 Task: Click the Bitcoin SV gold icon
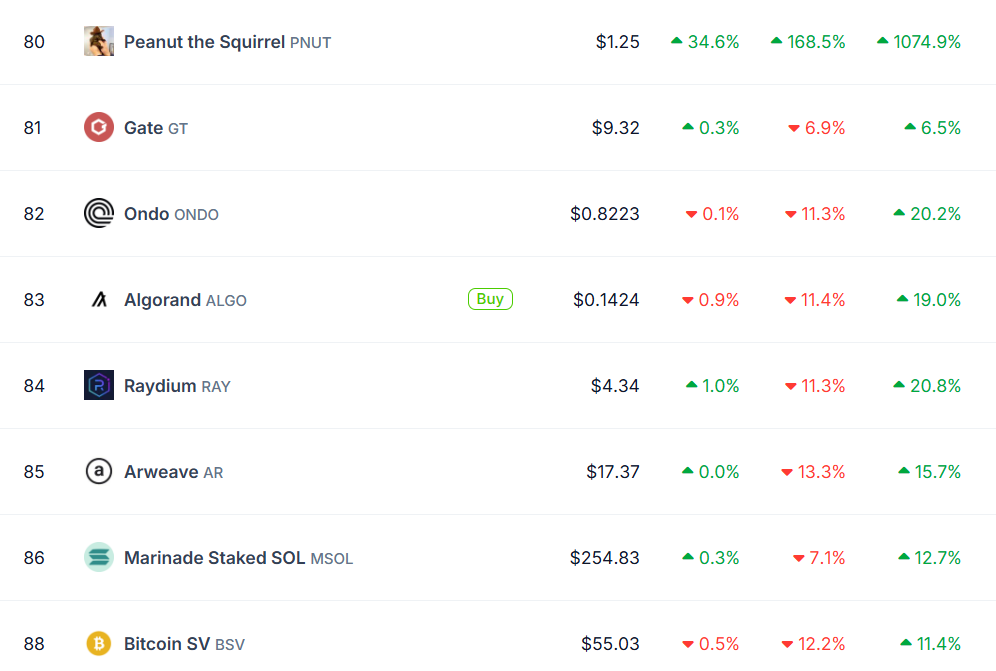pos(98,644)
